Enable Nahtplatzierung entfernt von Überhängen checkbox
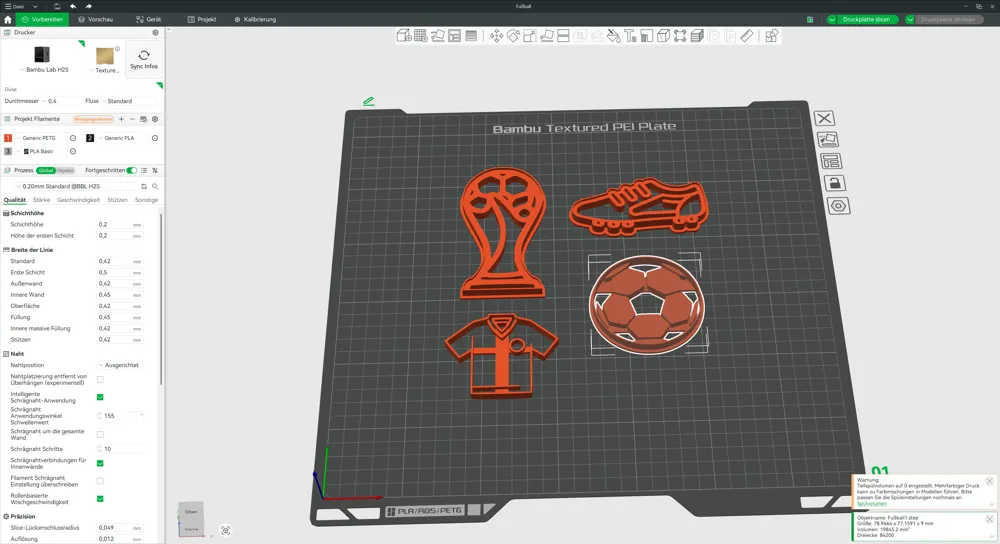Viewport: 1000px width, 544px height. click(x=100, y=379)
